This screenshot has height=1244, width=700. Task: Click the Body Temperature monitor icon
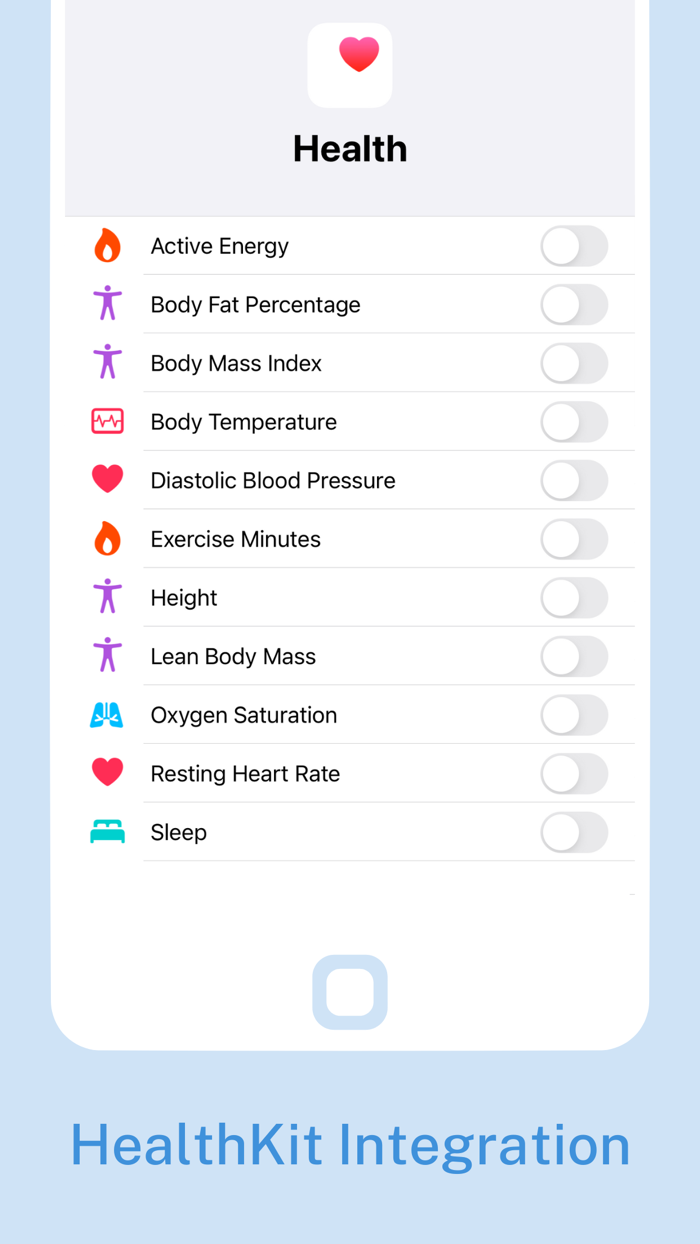(107, 421)
